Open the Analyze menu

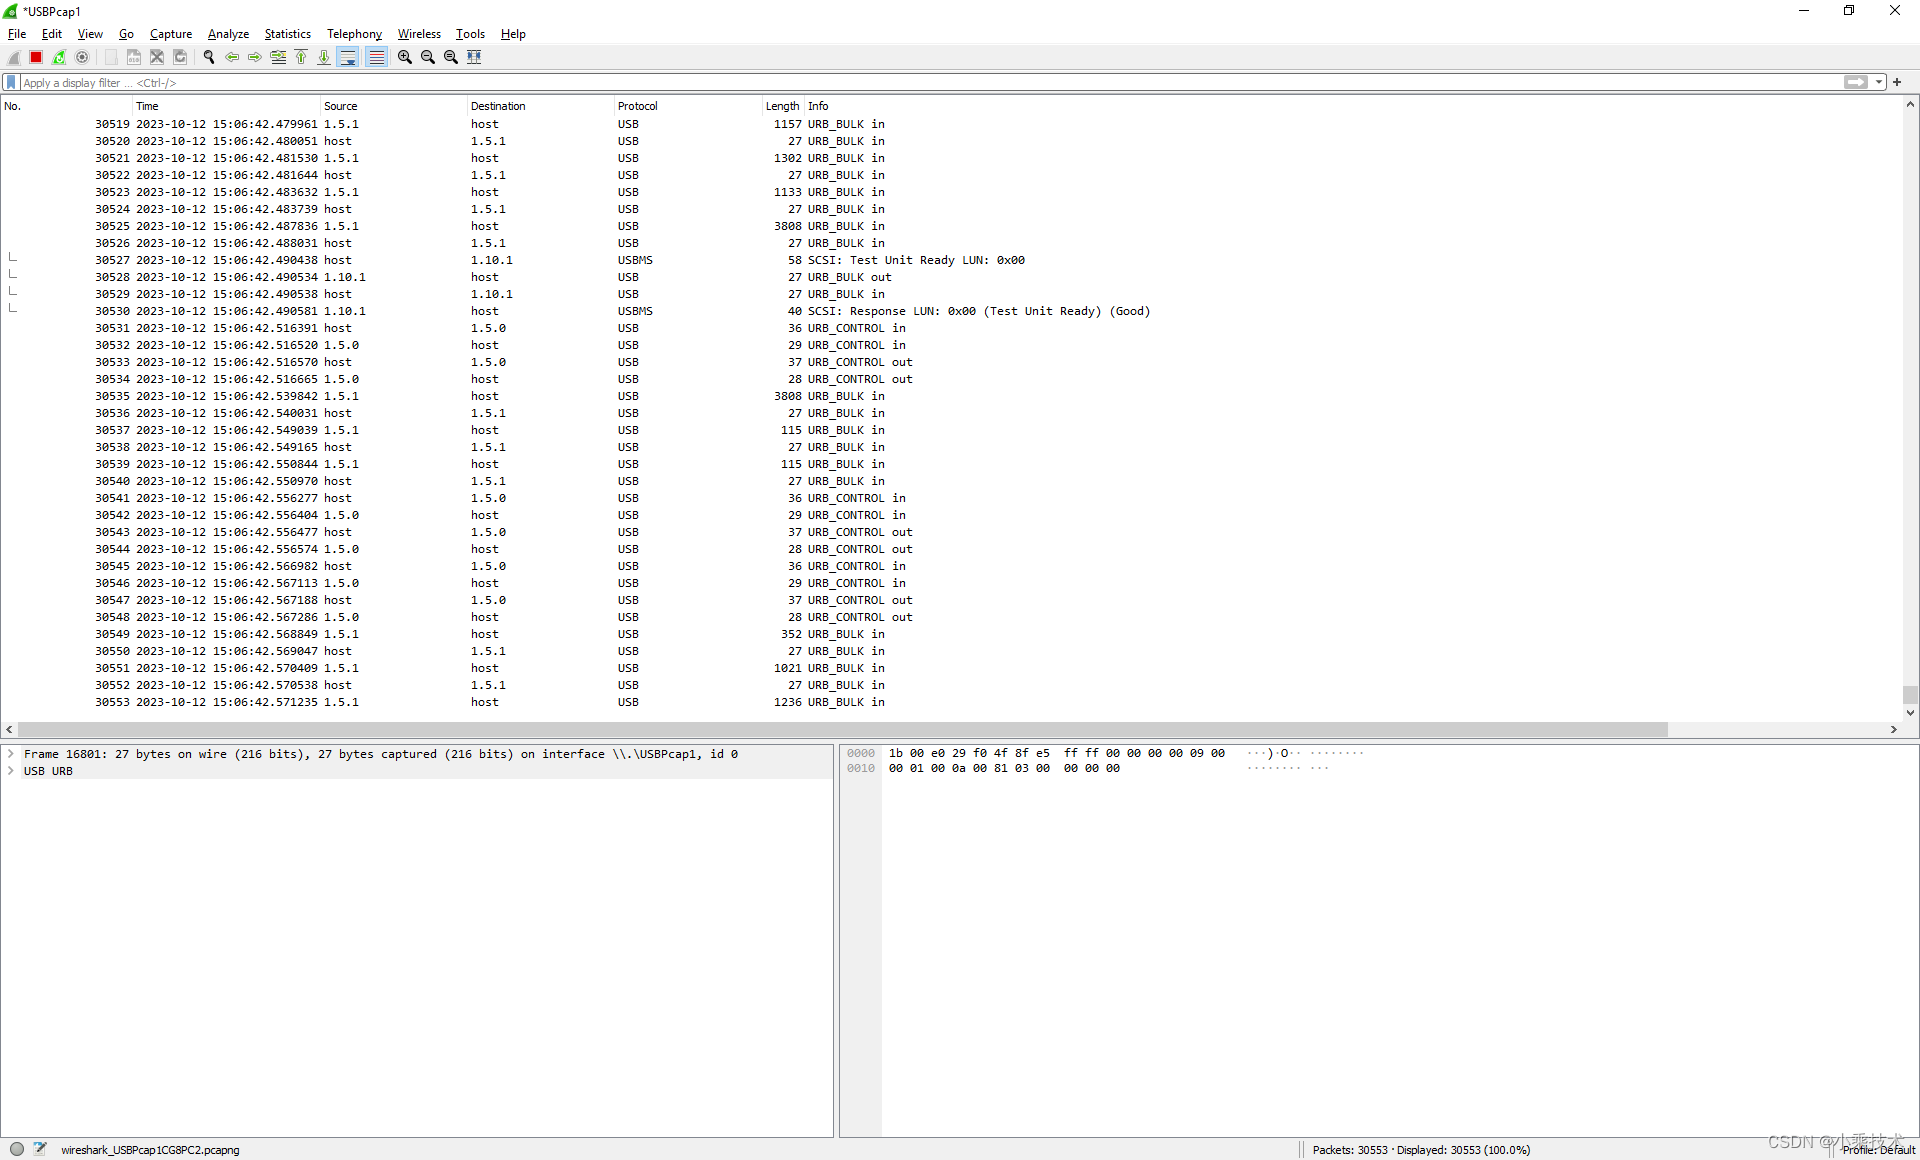[x=228, y=34]
